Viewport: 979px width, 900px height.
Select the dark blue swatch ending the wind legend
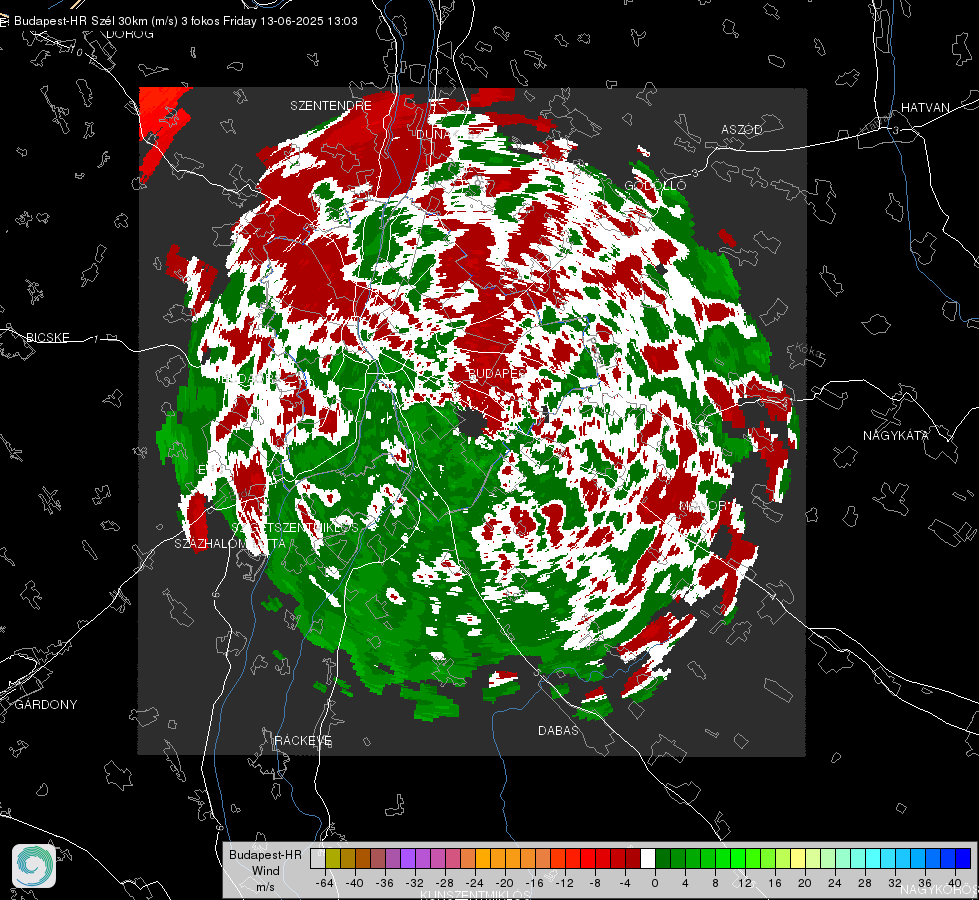click(x=963, y=858)
